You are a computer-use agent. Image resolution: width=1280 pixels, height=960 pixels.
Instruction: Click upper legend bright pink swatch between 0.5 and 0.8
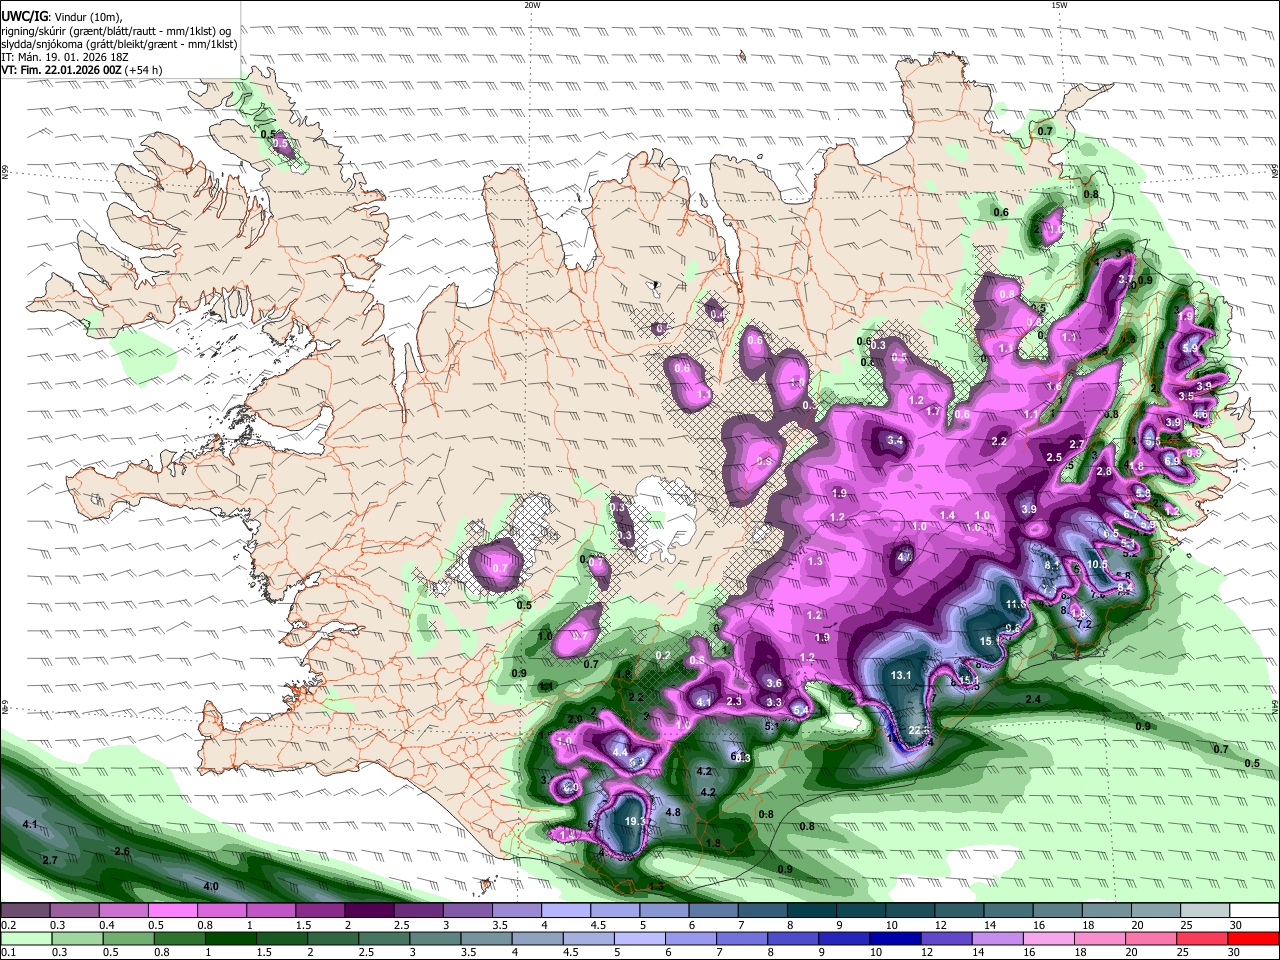tap(172, 910)
